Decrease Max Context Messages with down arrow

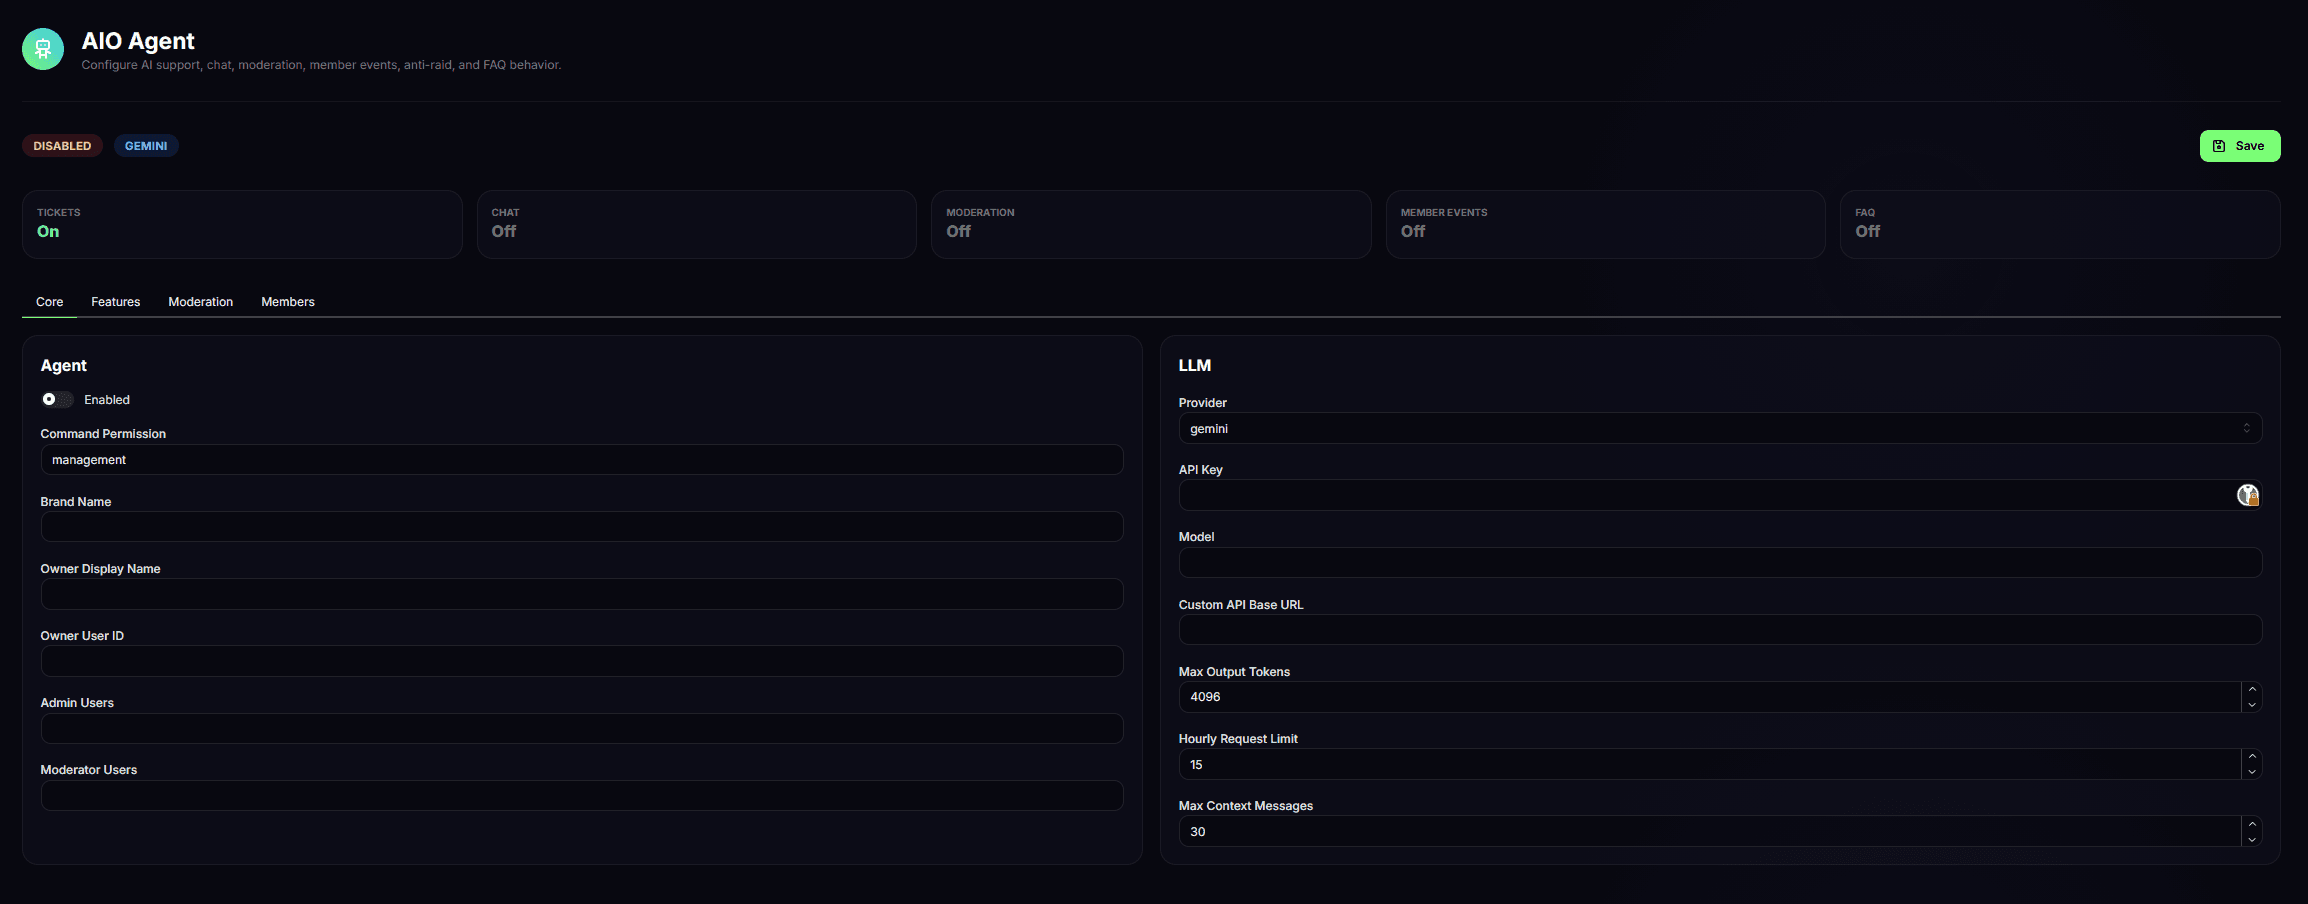(2252, 839)
